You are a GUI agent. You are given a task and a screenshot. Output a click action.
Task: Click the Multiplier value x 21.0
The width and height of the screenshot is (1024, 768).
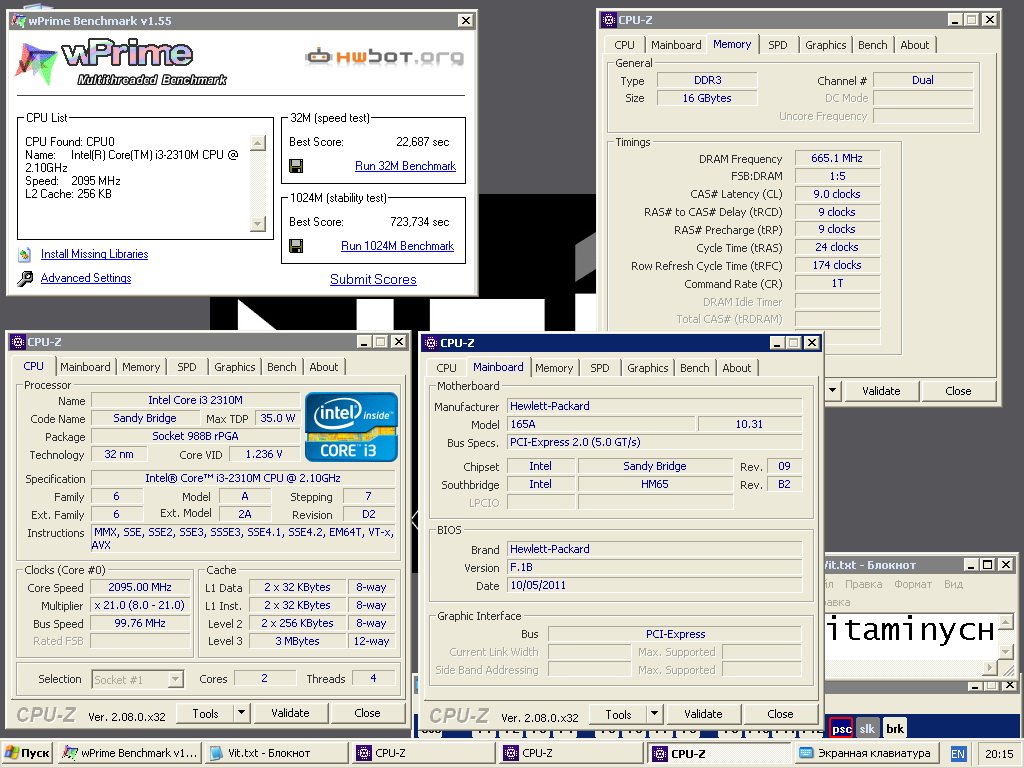click(140, 605)
